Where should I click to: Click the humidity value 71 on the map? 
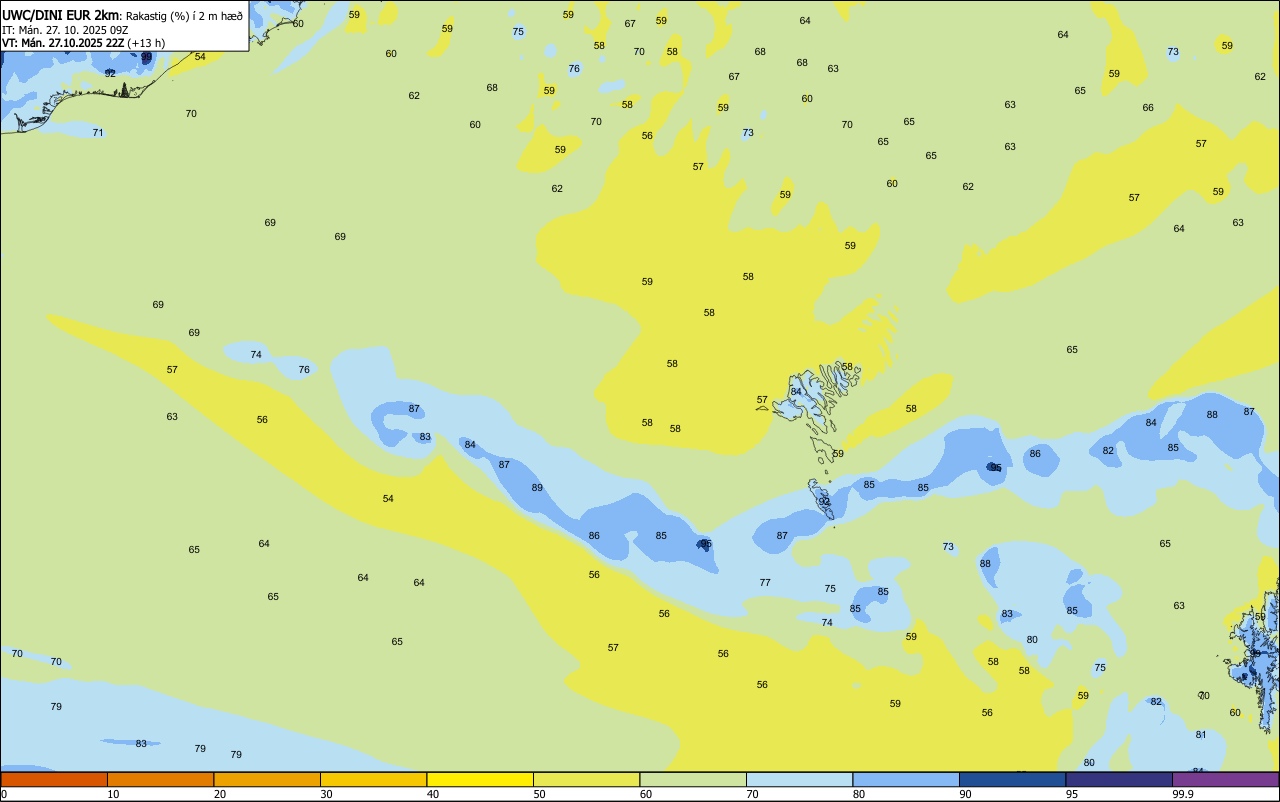(x=98, y=133)
